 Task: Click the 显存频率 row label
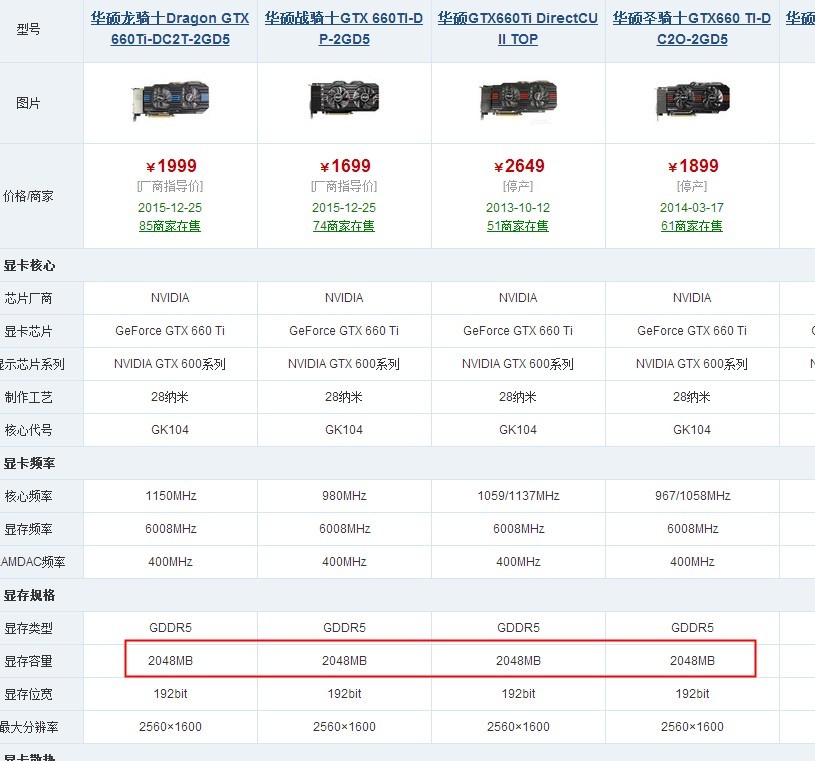pos(28,529)
